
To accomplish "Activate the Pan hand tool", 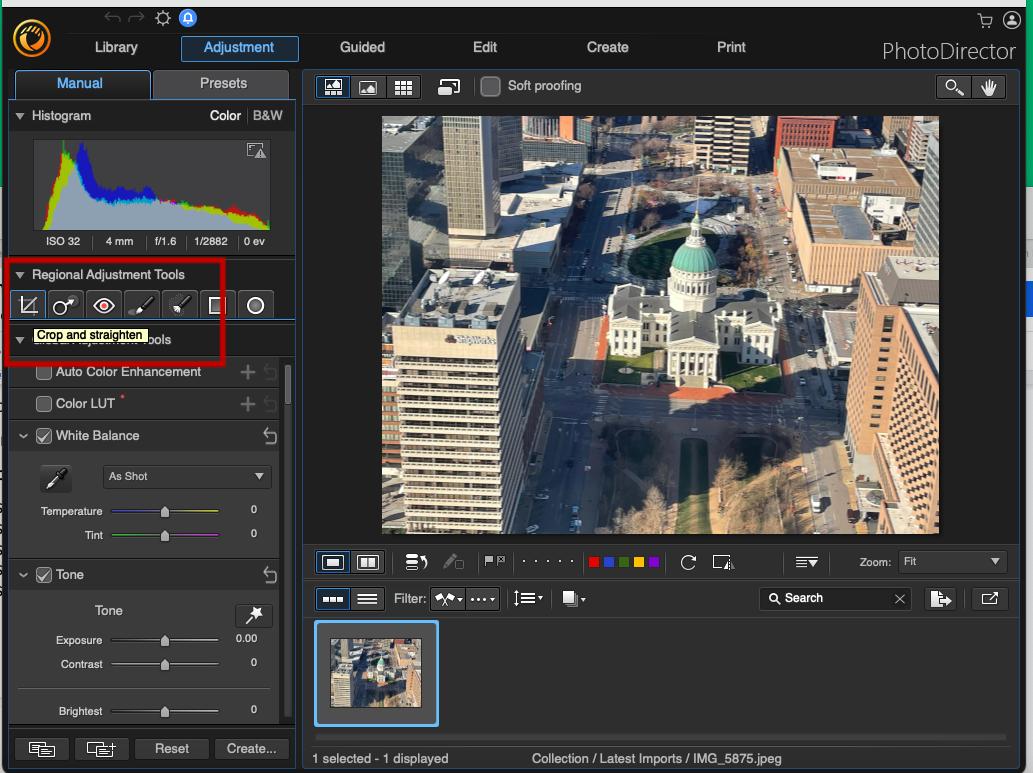I will (989, 87).
